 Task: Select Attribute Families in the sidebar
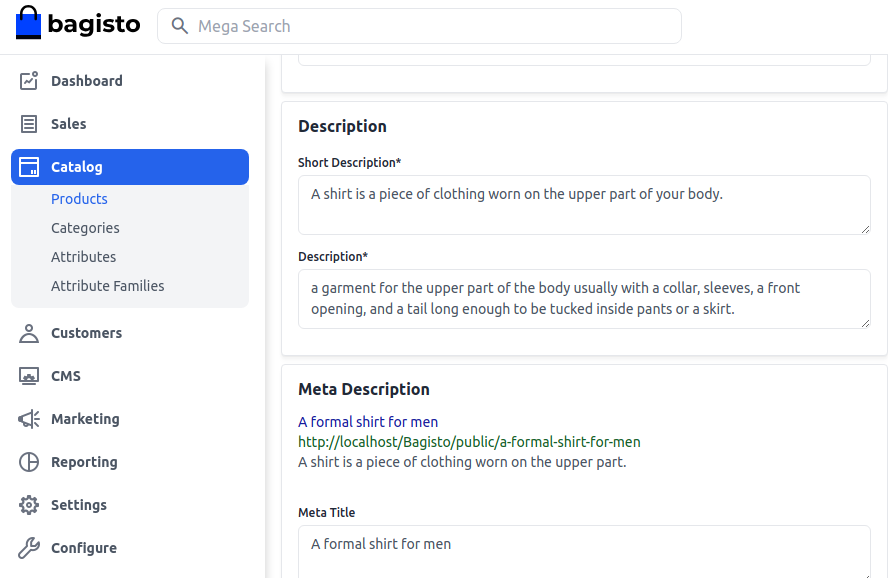tap(107, 286)
